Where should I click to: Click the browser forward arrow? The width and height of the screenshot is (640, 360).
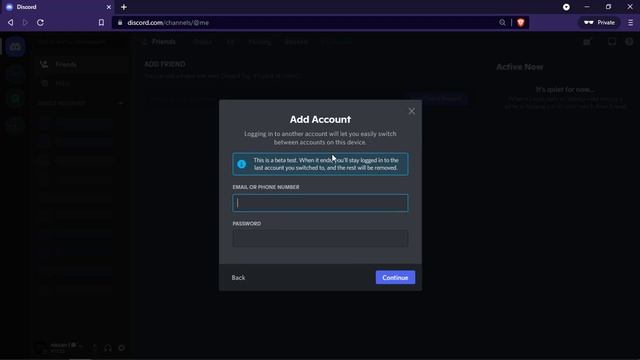[x=25, y=22]
